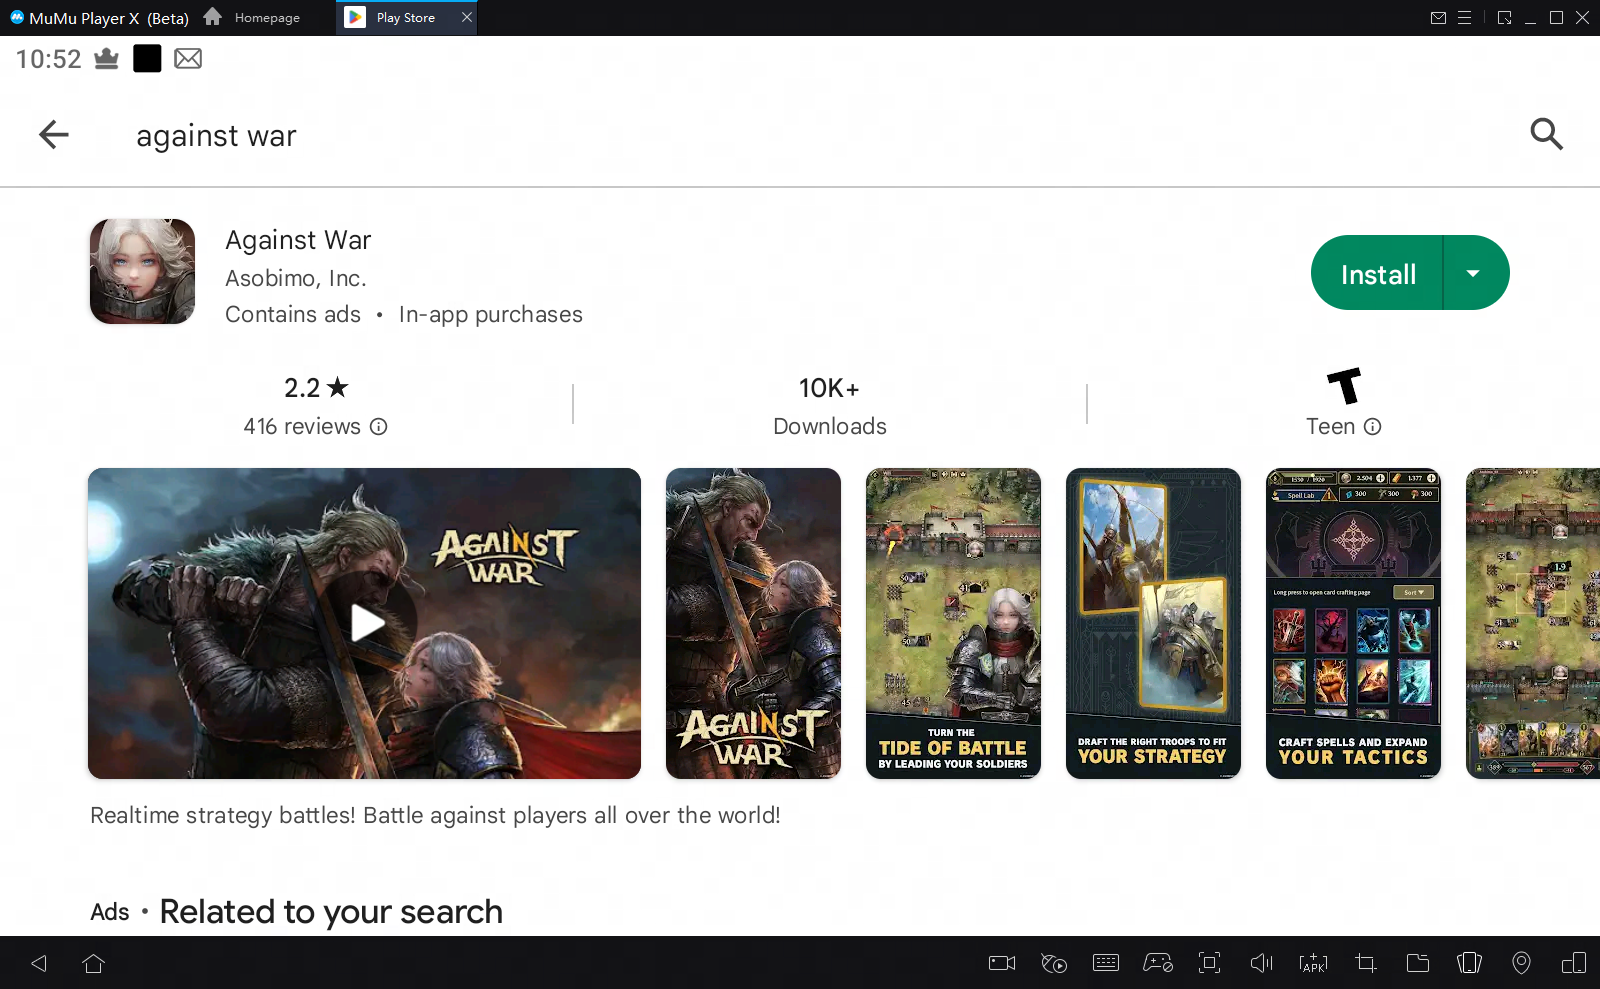Open the screenshot crop tool
Viewport: 1600px width, 989px height.
coord(1364,962)
